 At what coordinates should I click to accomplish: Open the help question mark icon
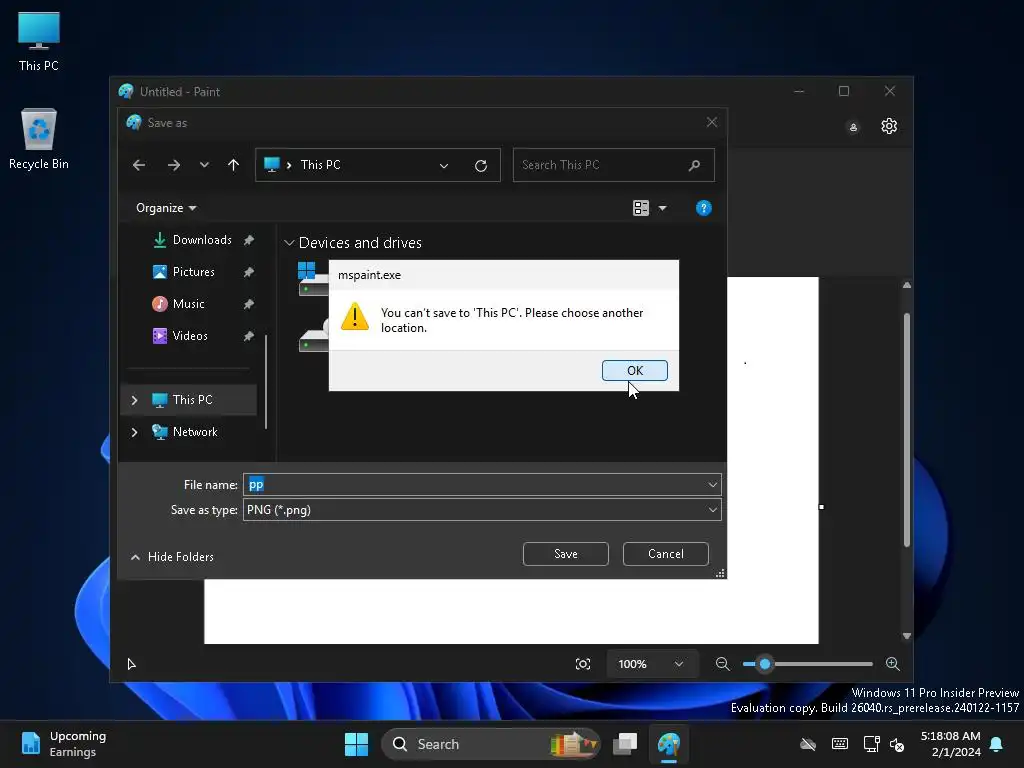click(x=703, y=208)
